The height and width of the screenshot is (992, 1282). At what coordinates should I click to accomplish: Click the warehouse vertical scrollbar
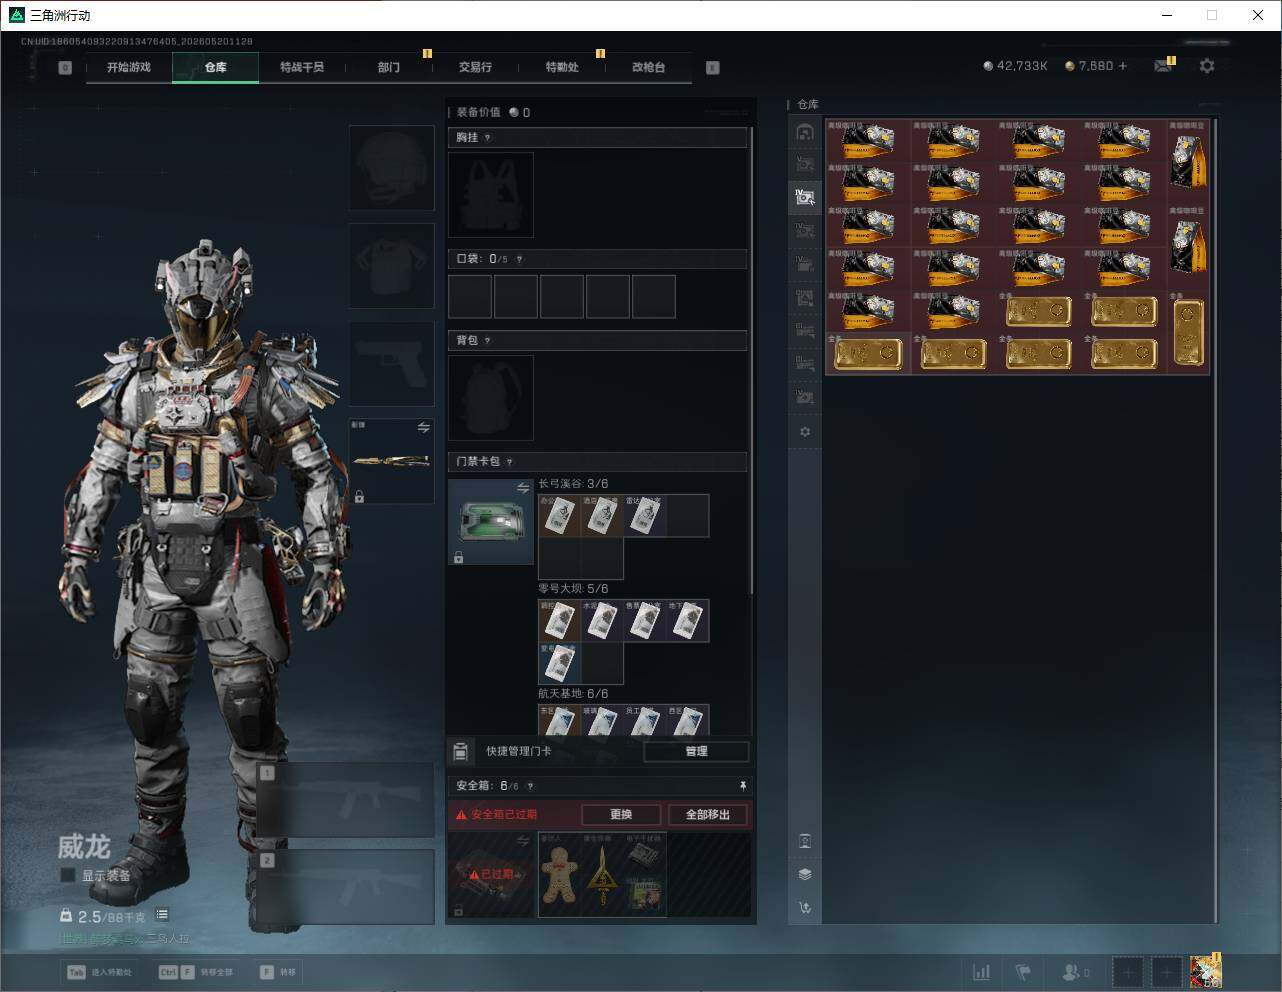point(1216,520)
